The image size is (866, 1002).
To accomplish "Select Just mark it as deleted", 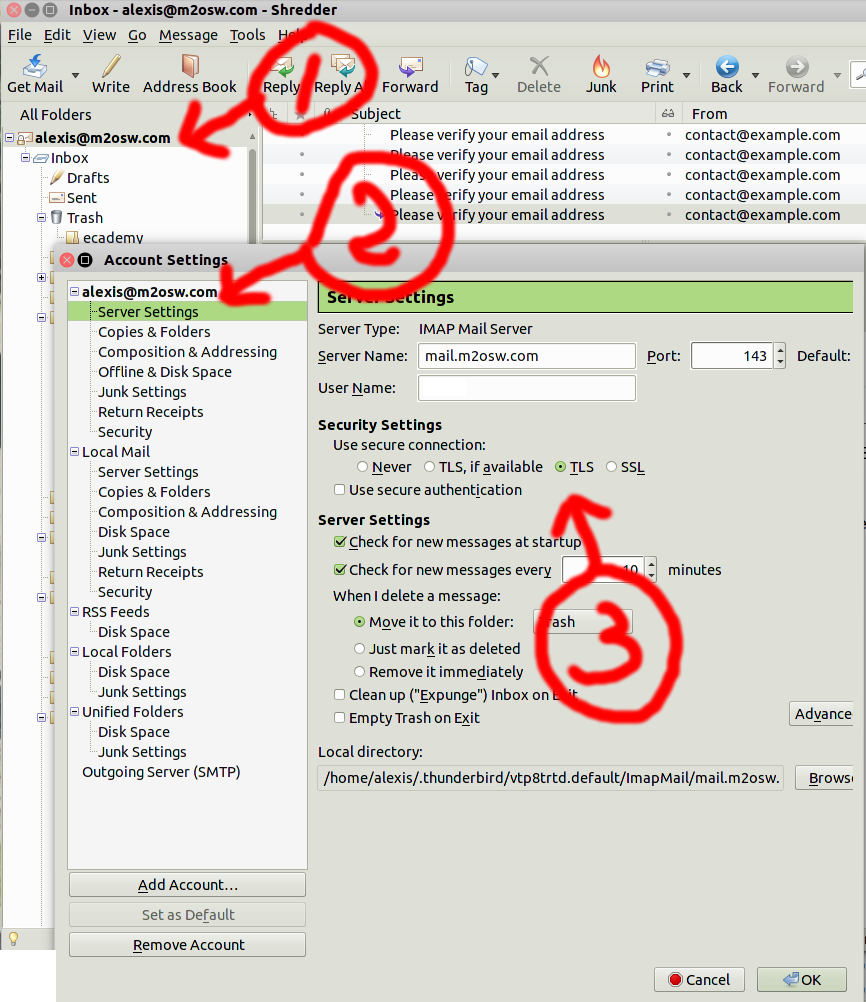I will coord(359,649).
